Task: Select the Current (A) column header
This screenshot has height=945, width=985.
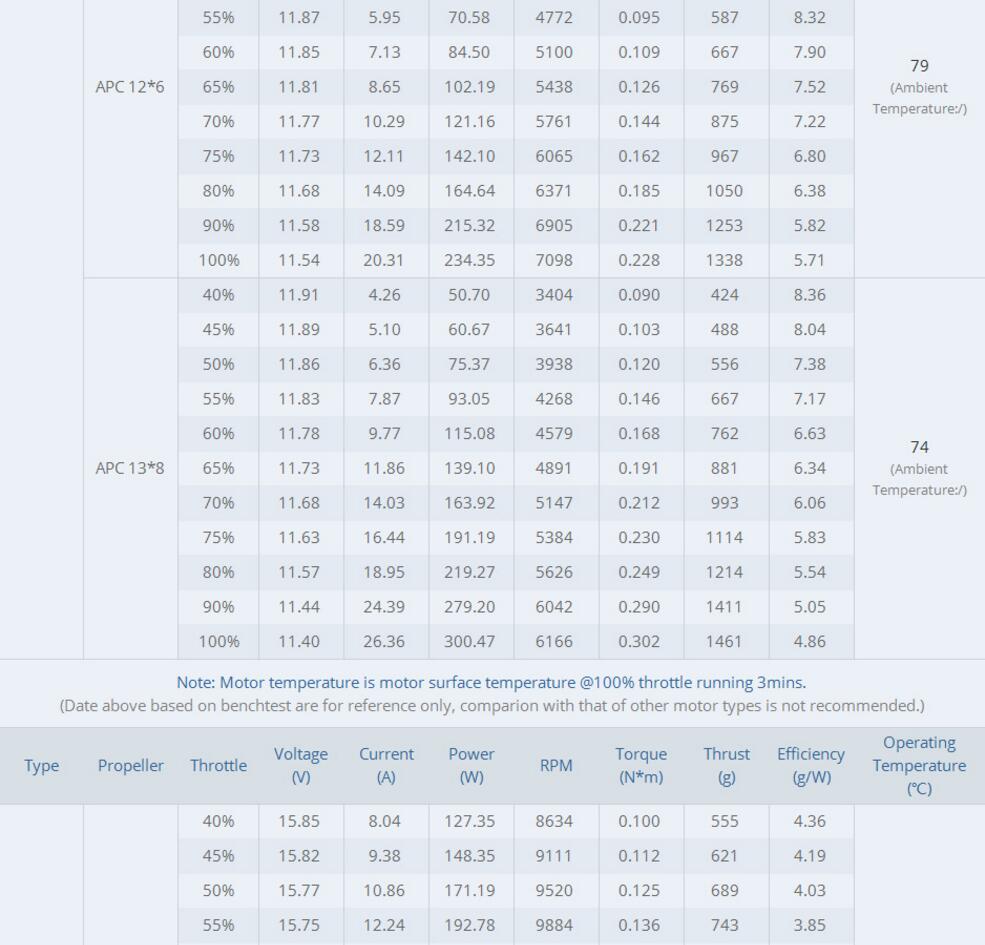Action: pyautogui.click(x=386, y=765)
